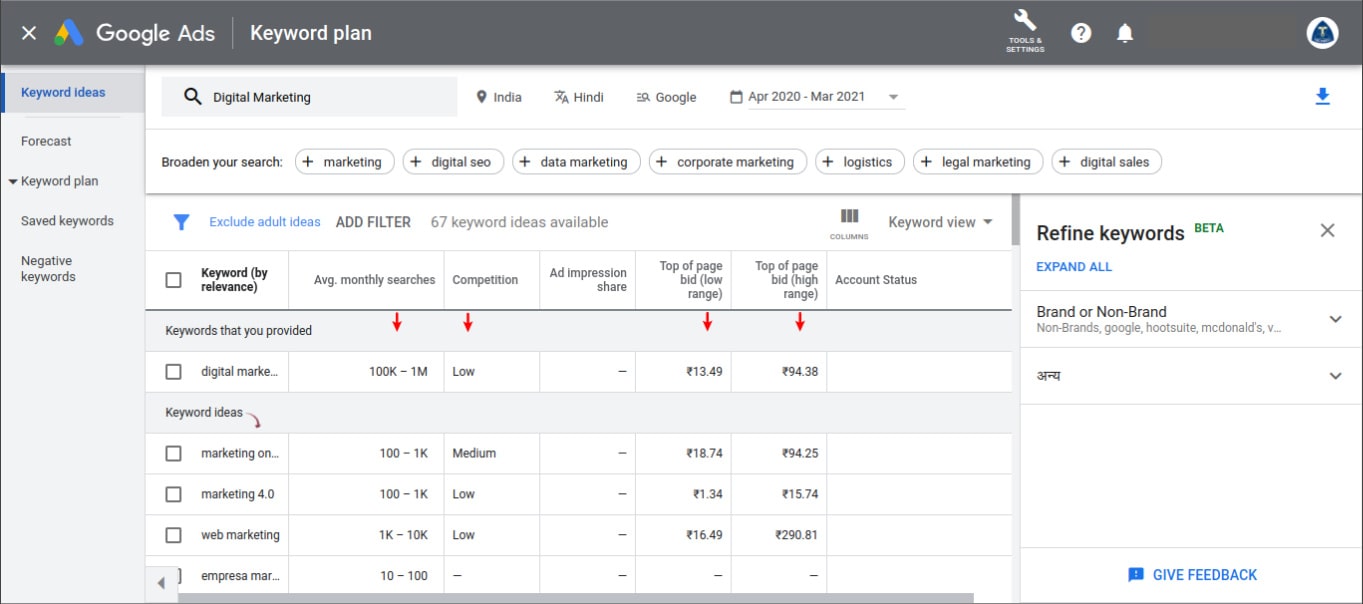Click the language icon beside Hindi
Screen dimensions: 1363x604
(561, 97)
